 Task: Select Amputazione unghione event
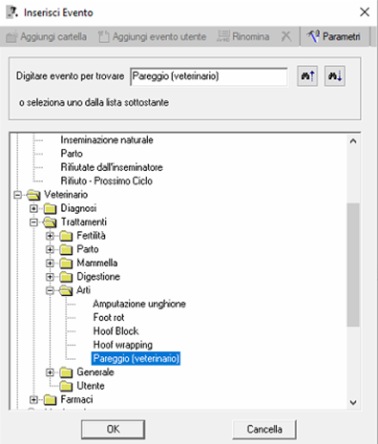139,304
